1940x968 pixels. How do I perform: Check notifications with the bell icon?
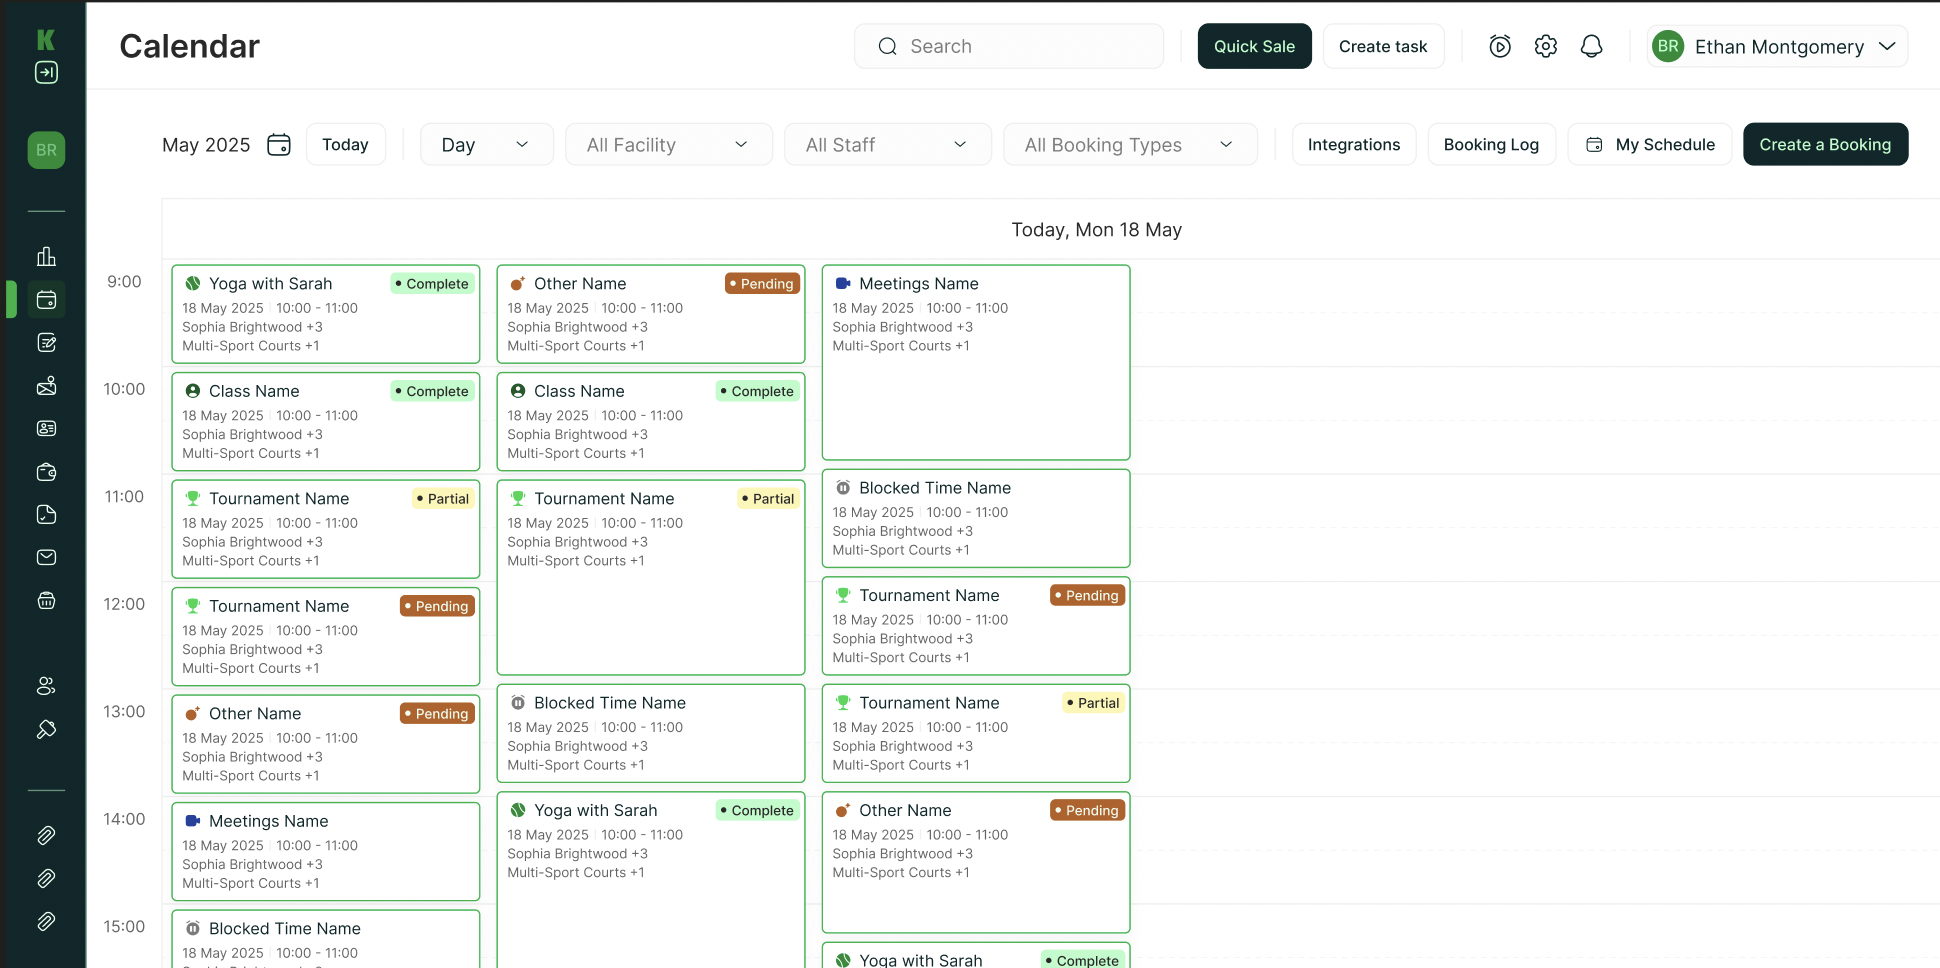(x=1591, y=46)
